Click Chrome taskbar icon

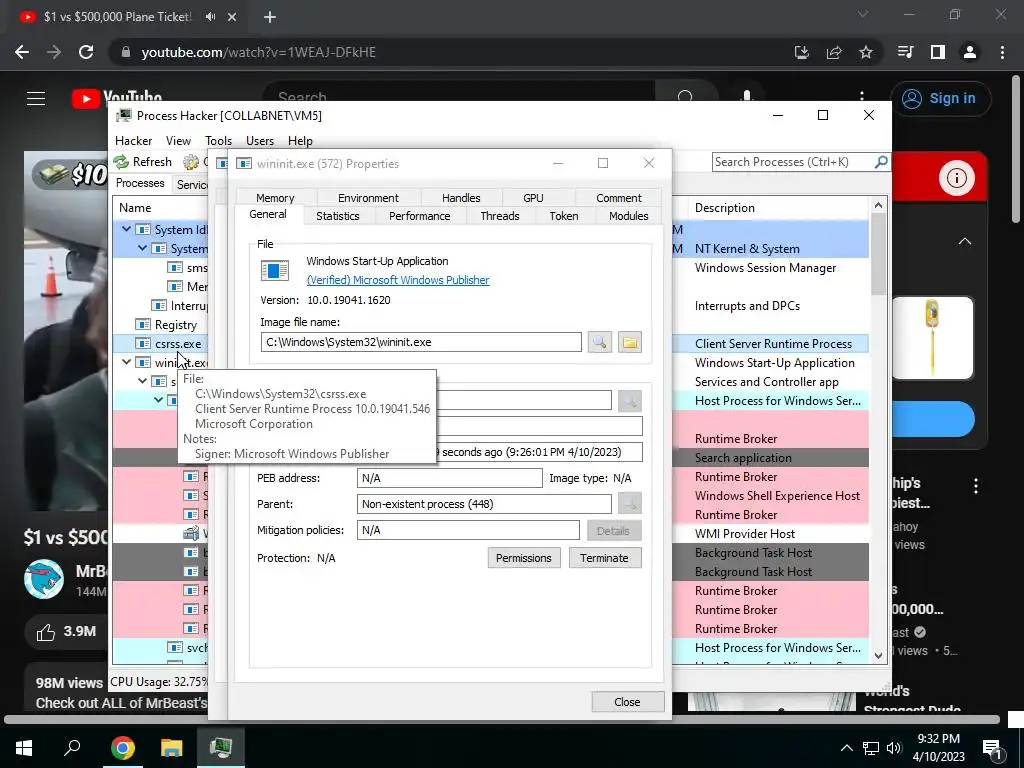point(122,747)
